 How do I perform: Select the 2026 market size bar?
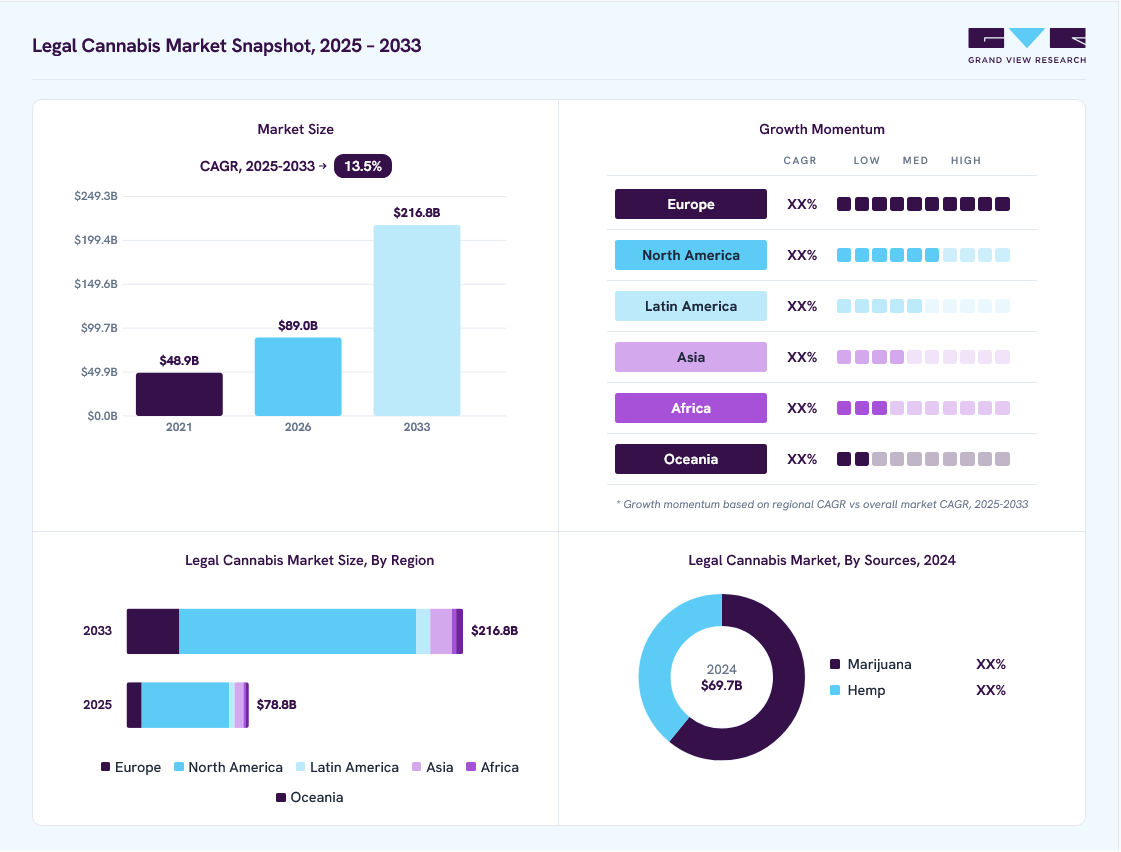pos(298,377)
